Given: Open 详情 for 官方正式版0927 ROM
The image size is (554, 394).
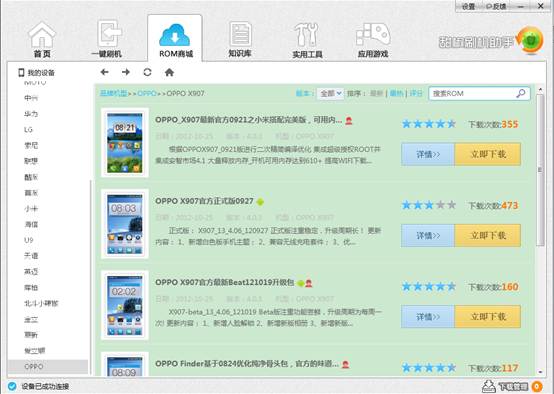Looking at the screenshot, I should coord(428,235).
